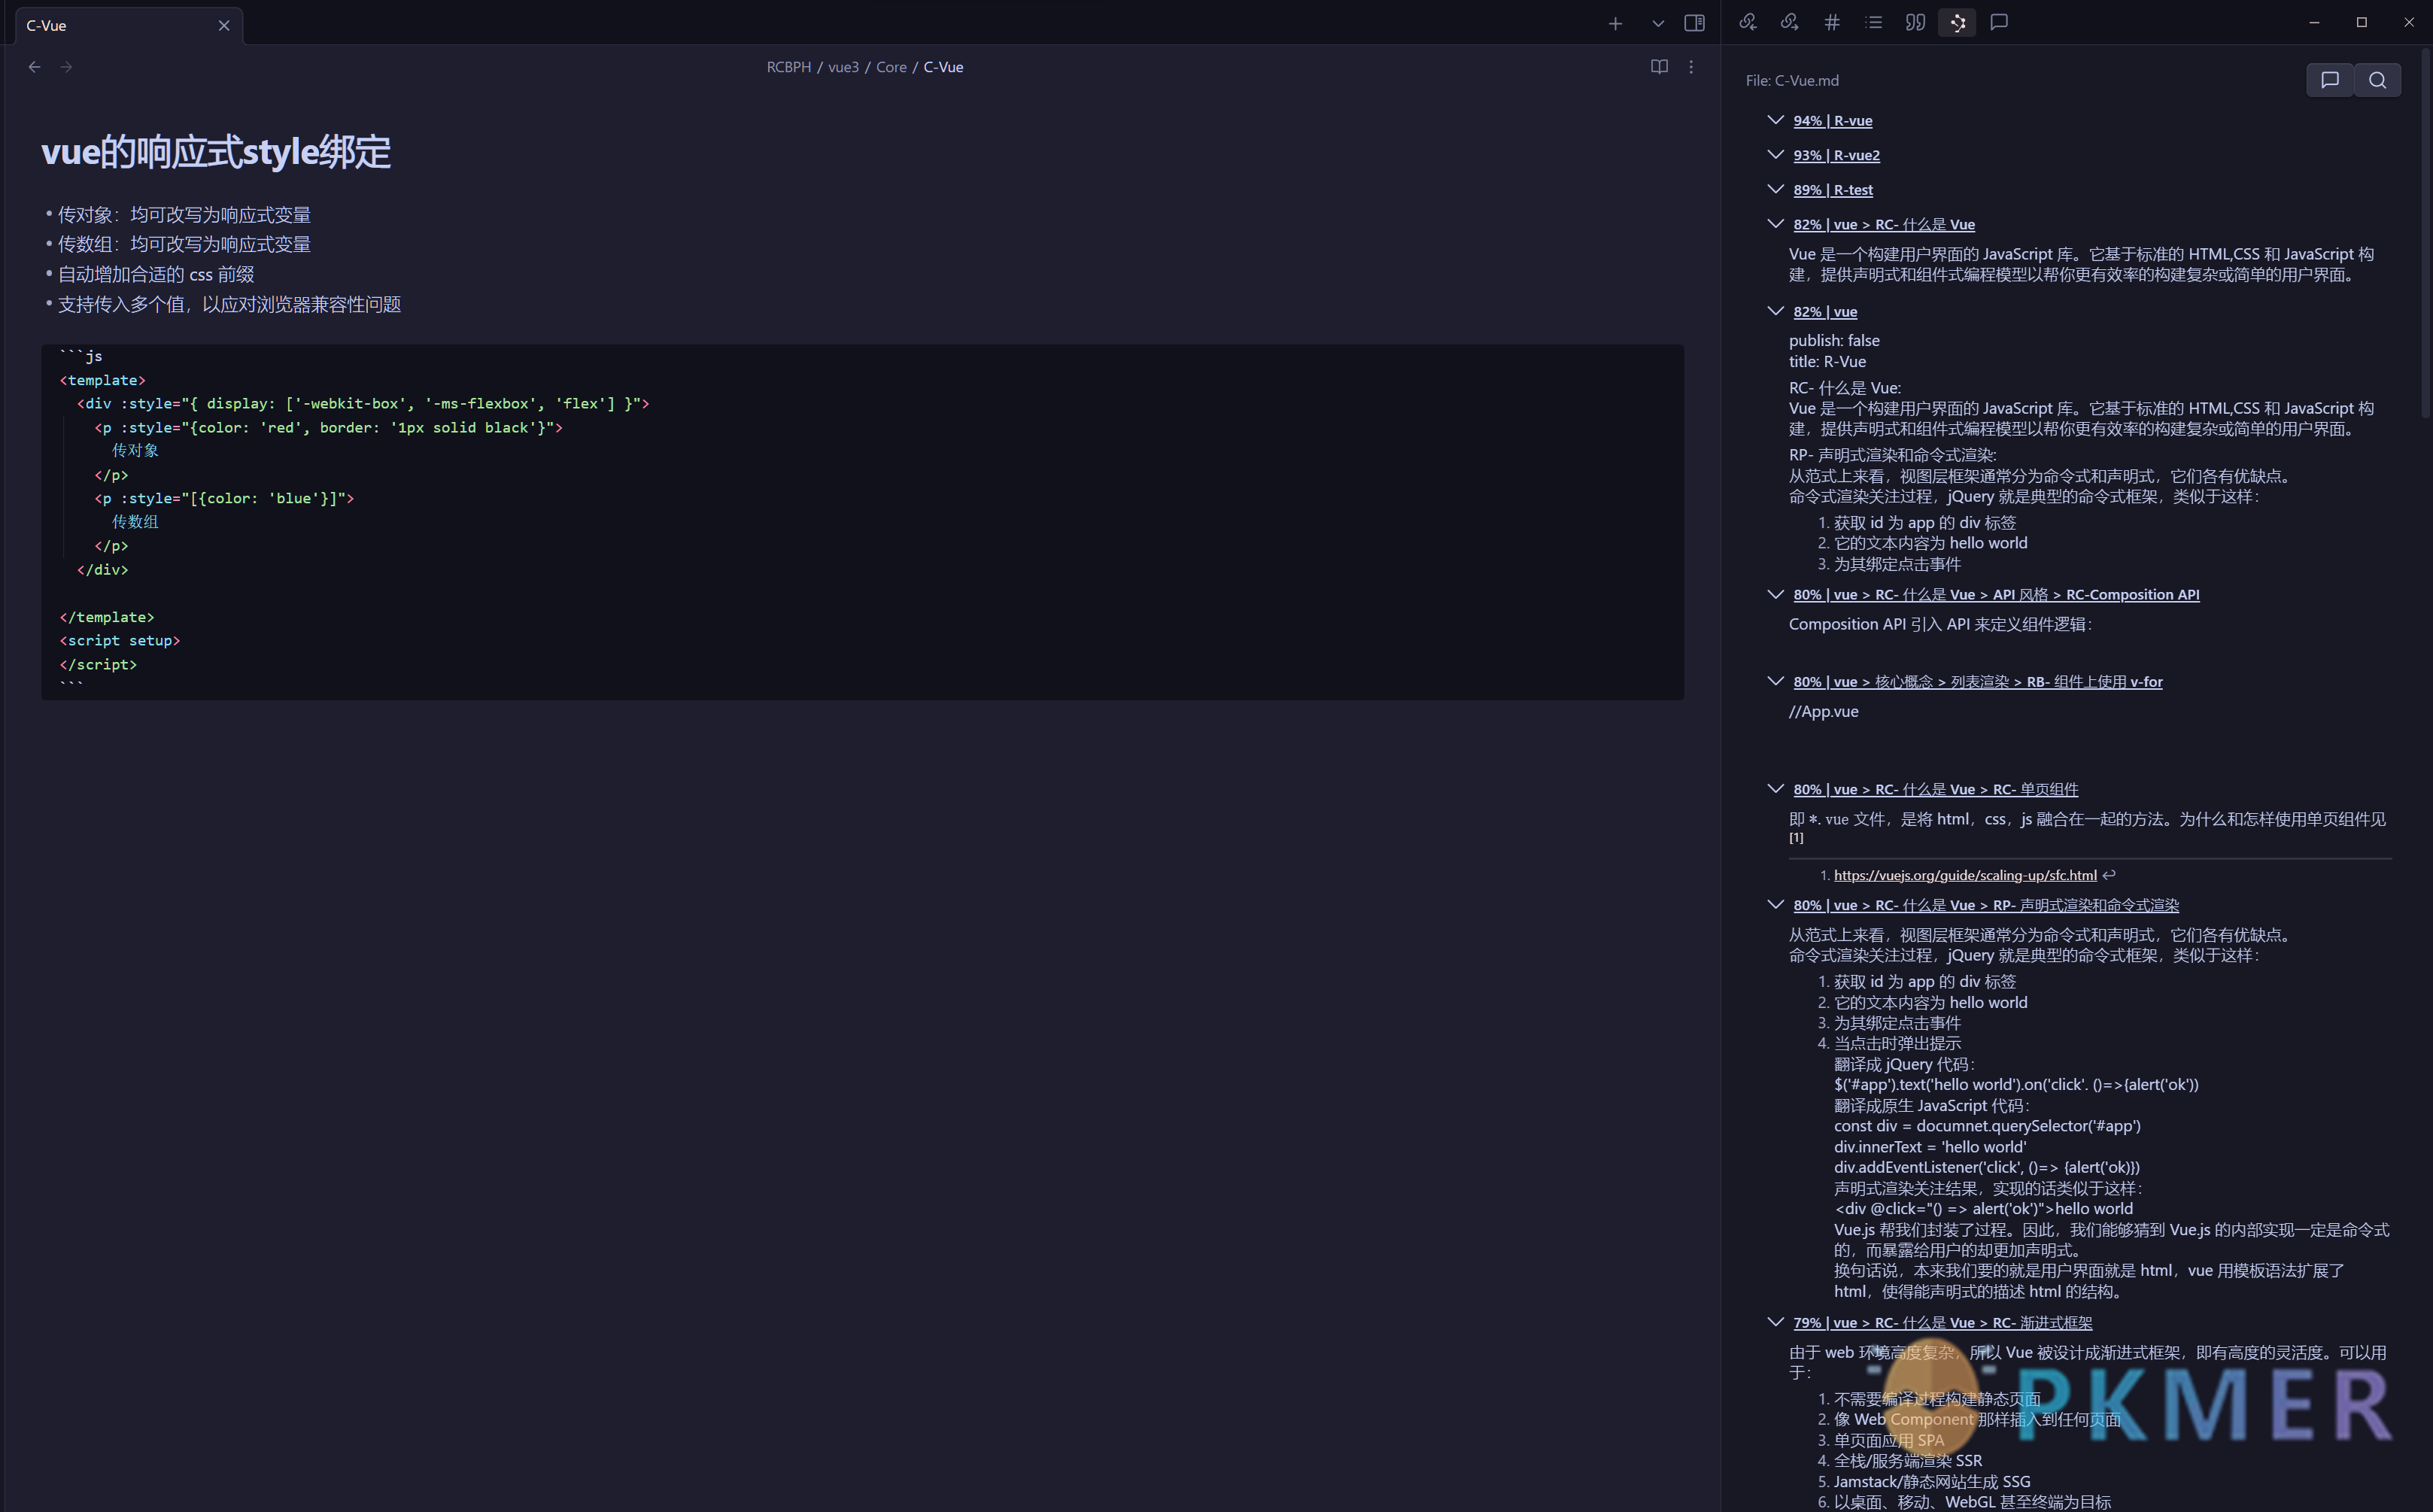Click the <script setup> code line

pos(120,640)
